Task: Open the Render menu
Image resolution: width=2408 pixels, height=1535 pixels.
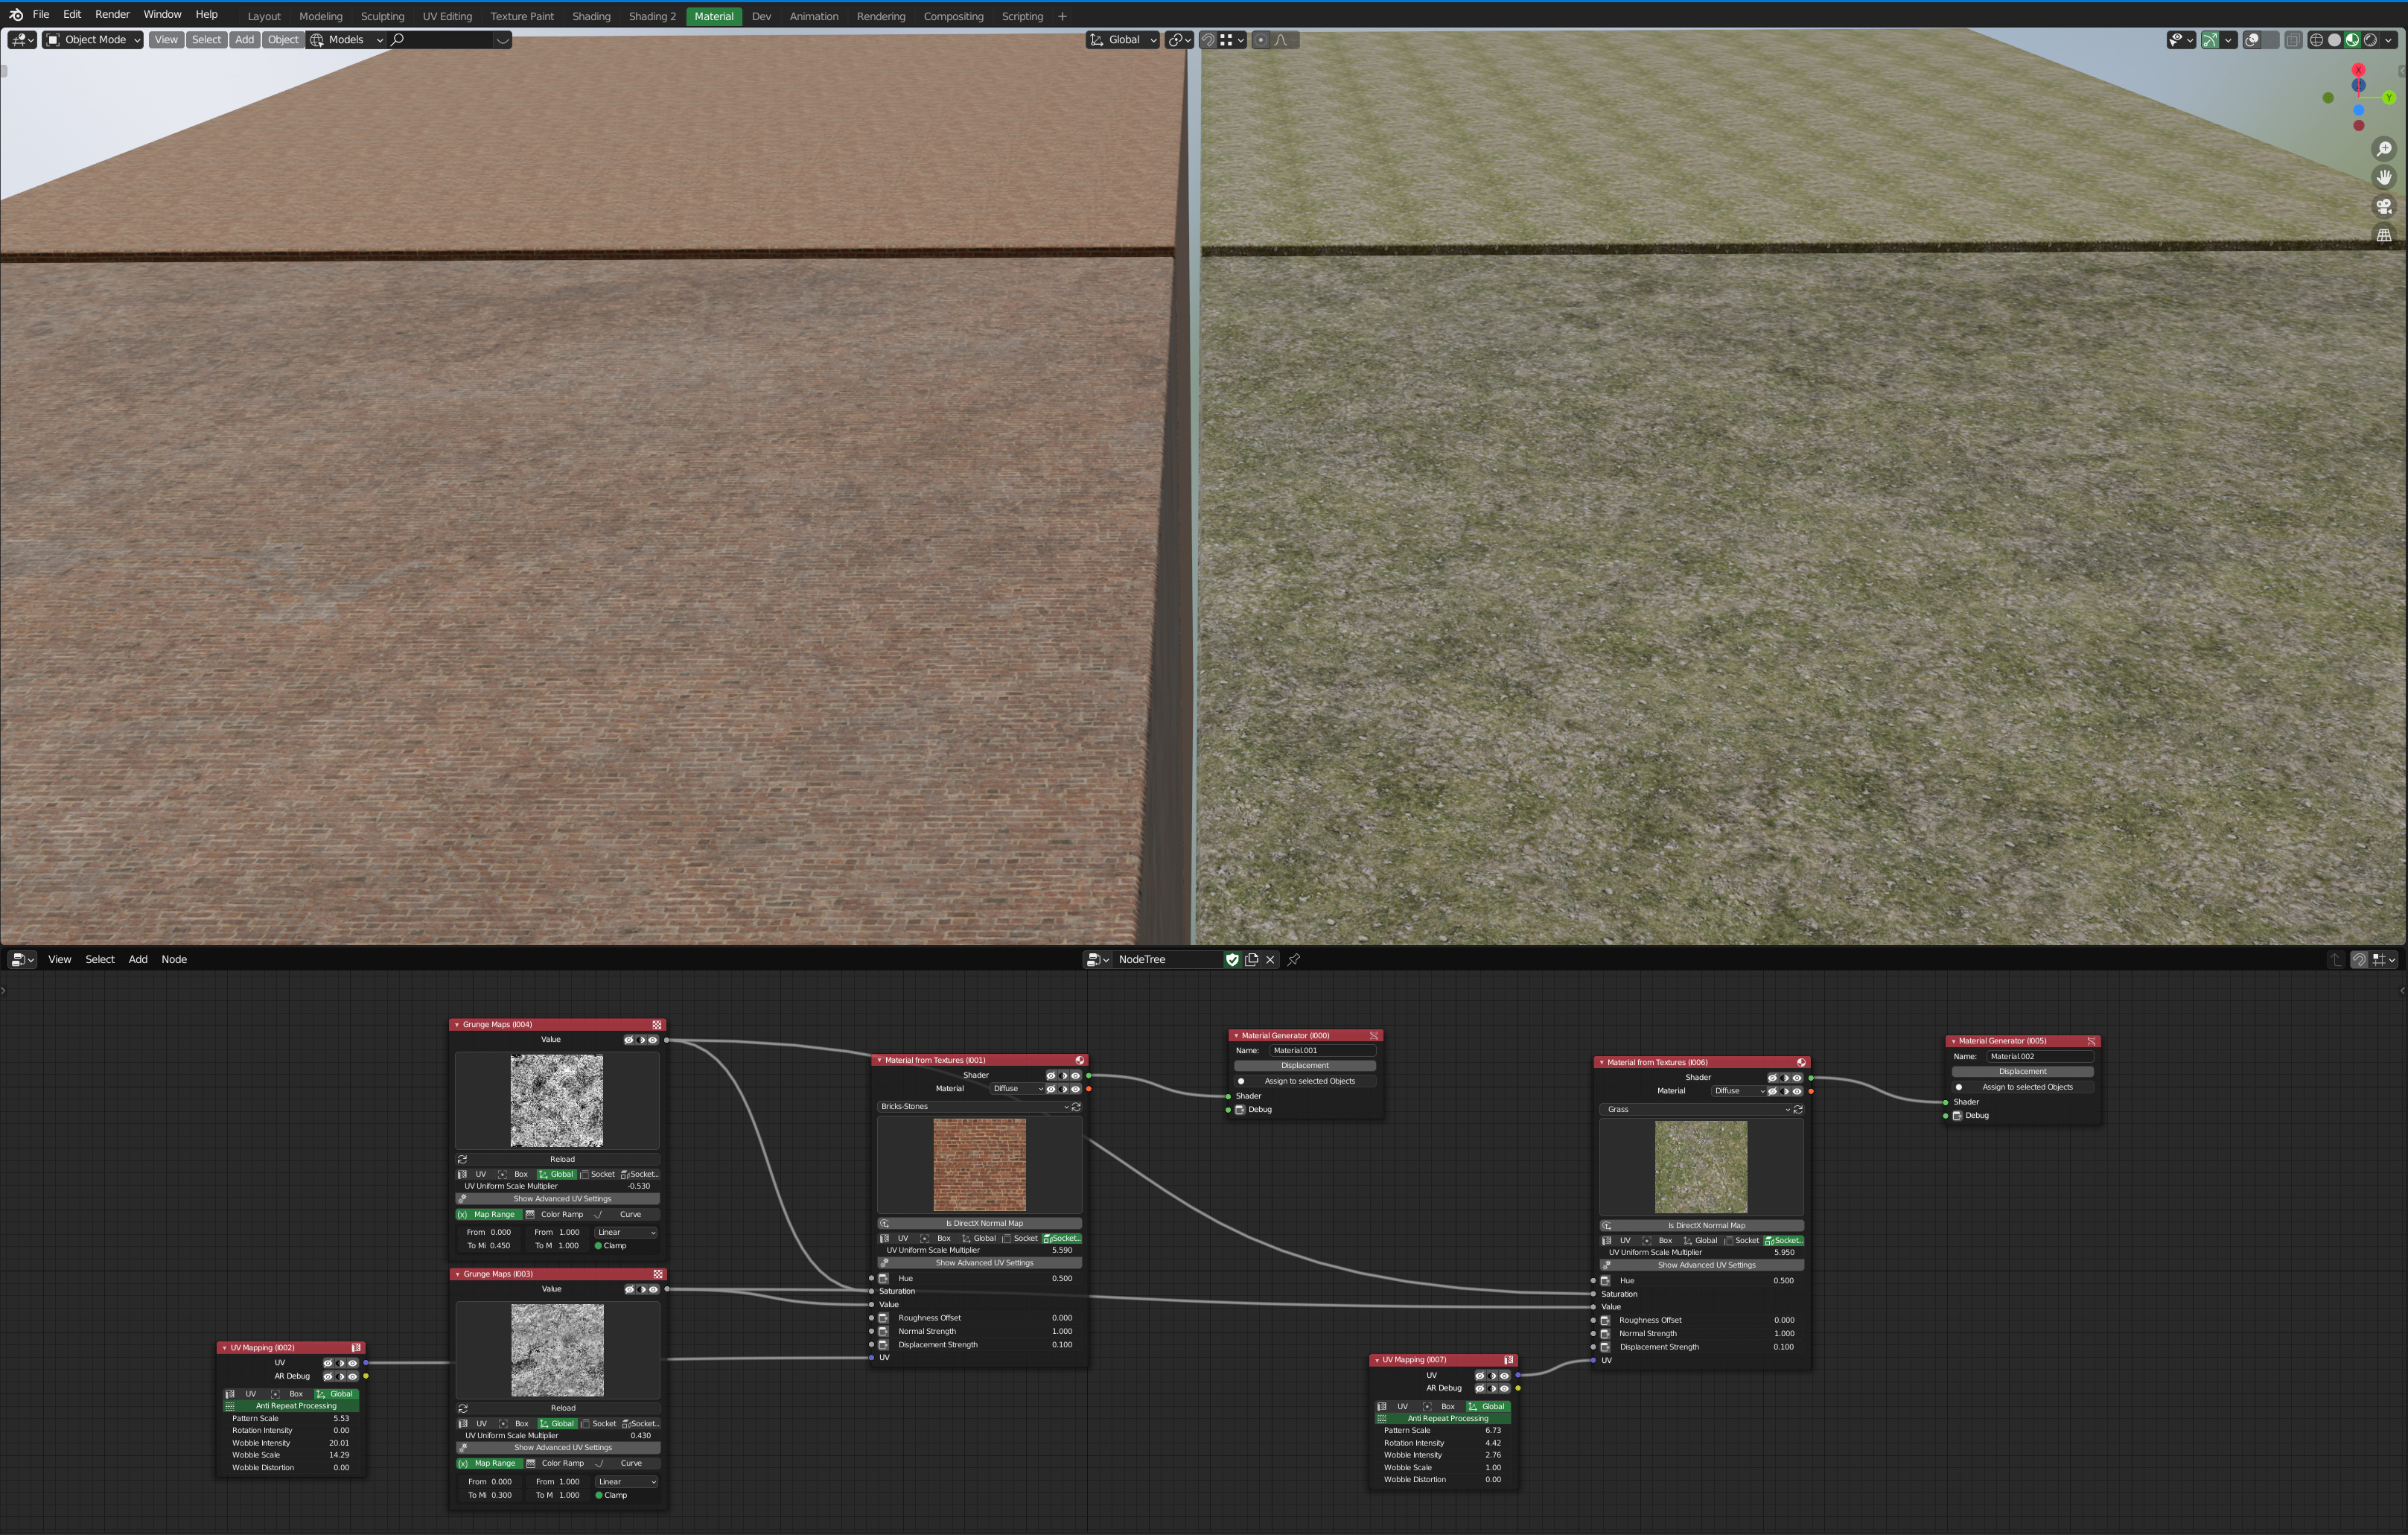Action: click(x=112, y=15)
